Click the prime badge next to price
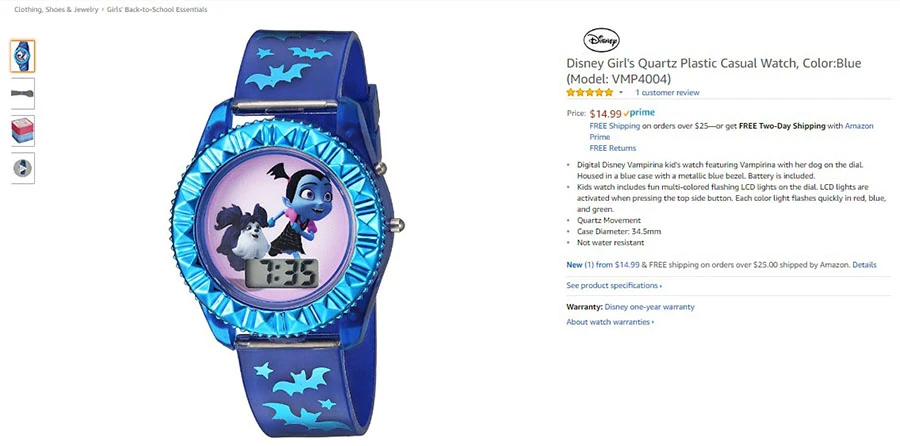This screenshot has height=446, width=900. 639,113
